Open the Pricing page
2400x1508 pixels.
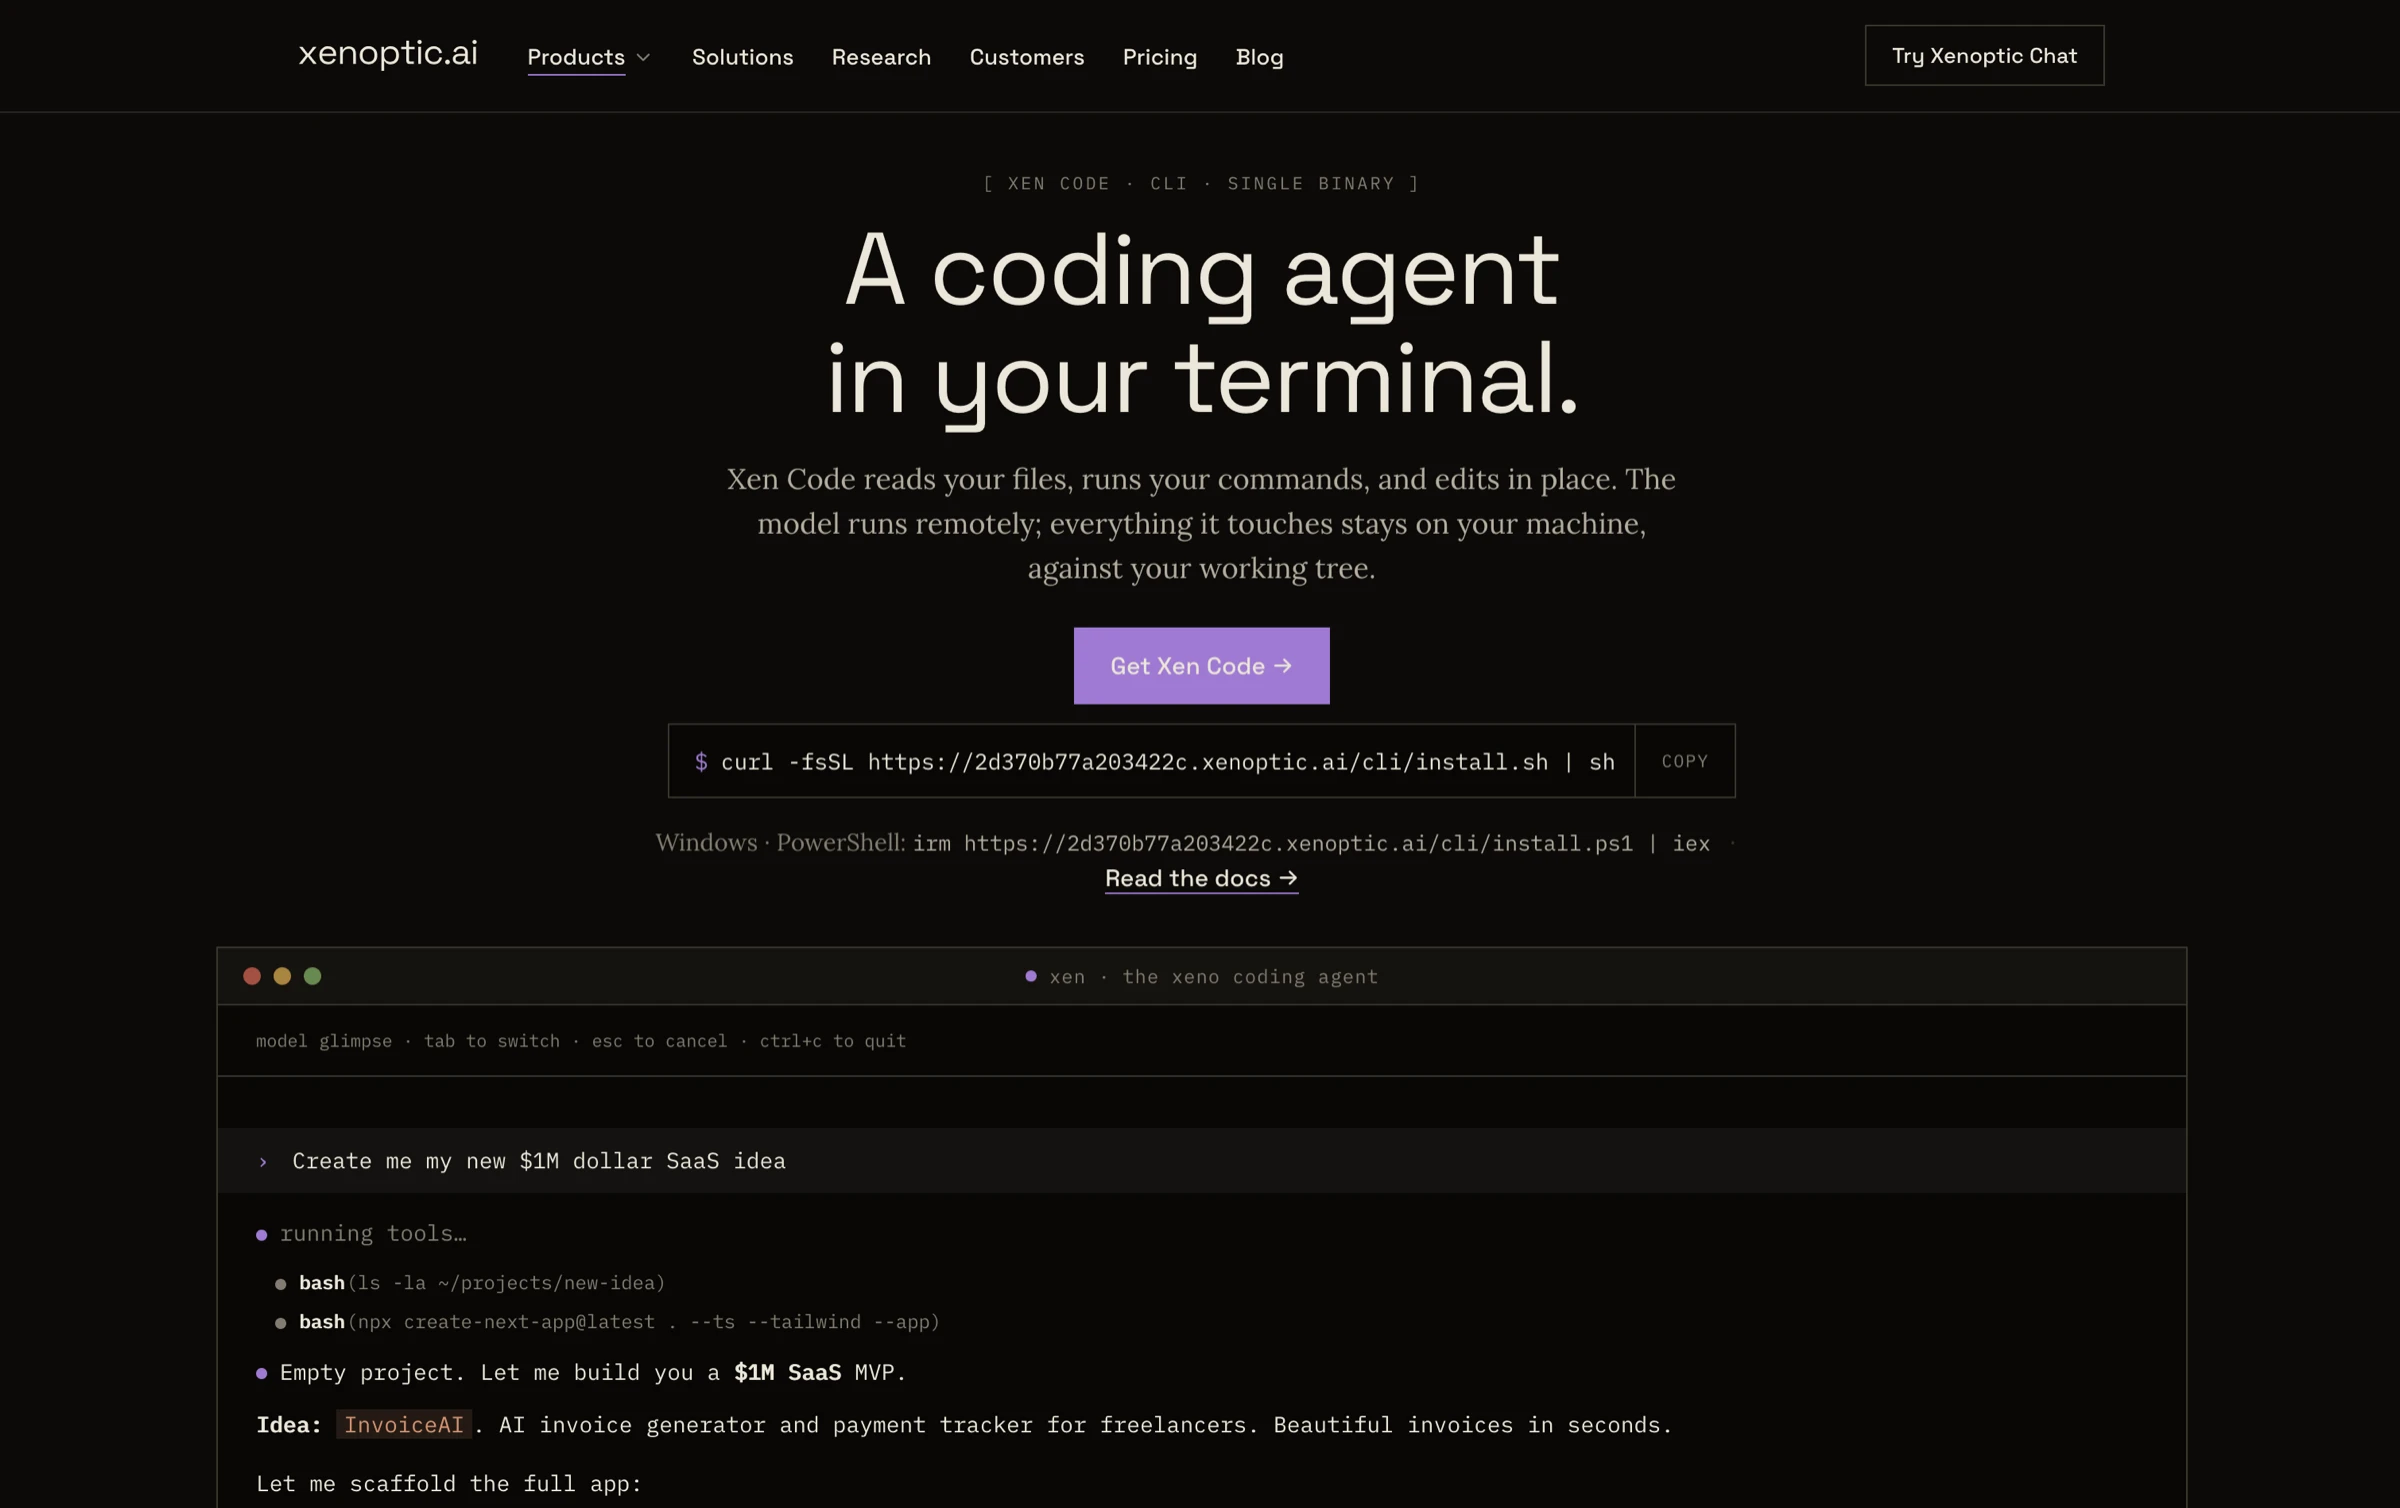coord(1159,57)
